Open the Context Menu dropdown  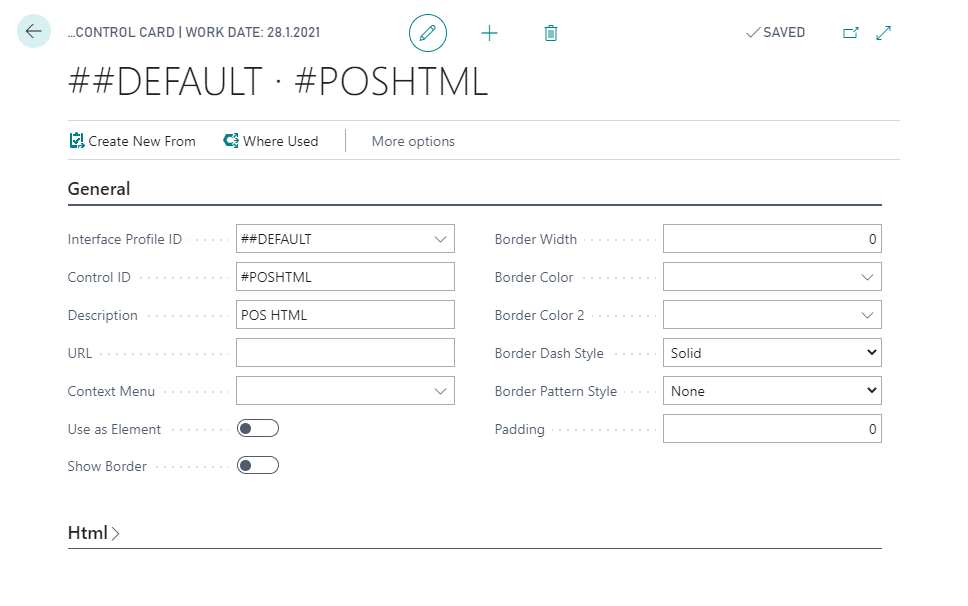click(440, 391)
